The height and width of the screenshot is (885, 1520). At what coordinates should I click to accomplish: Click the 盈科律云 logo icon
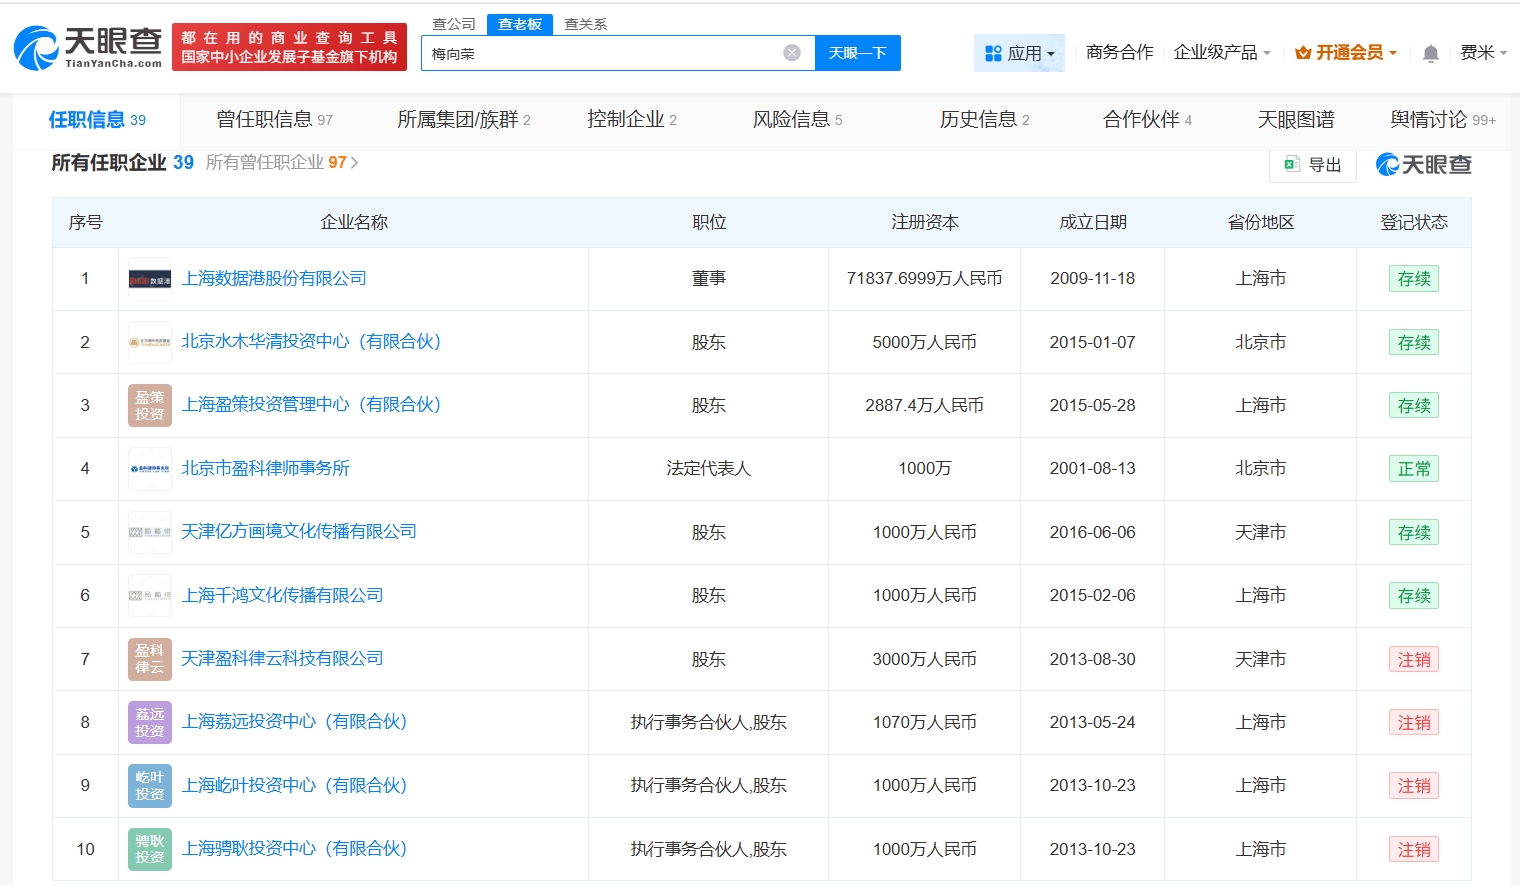[x=150, y=659]
